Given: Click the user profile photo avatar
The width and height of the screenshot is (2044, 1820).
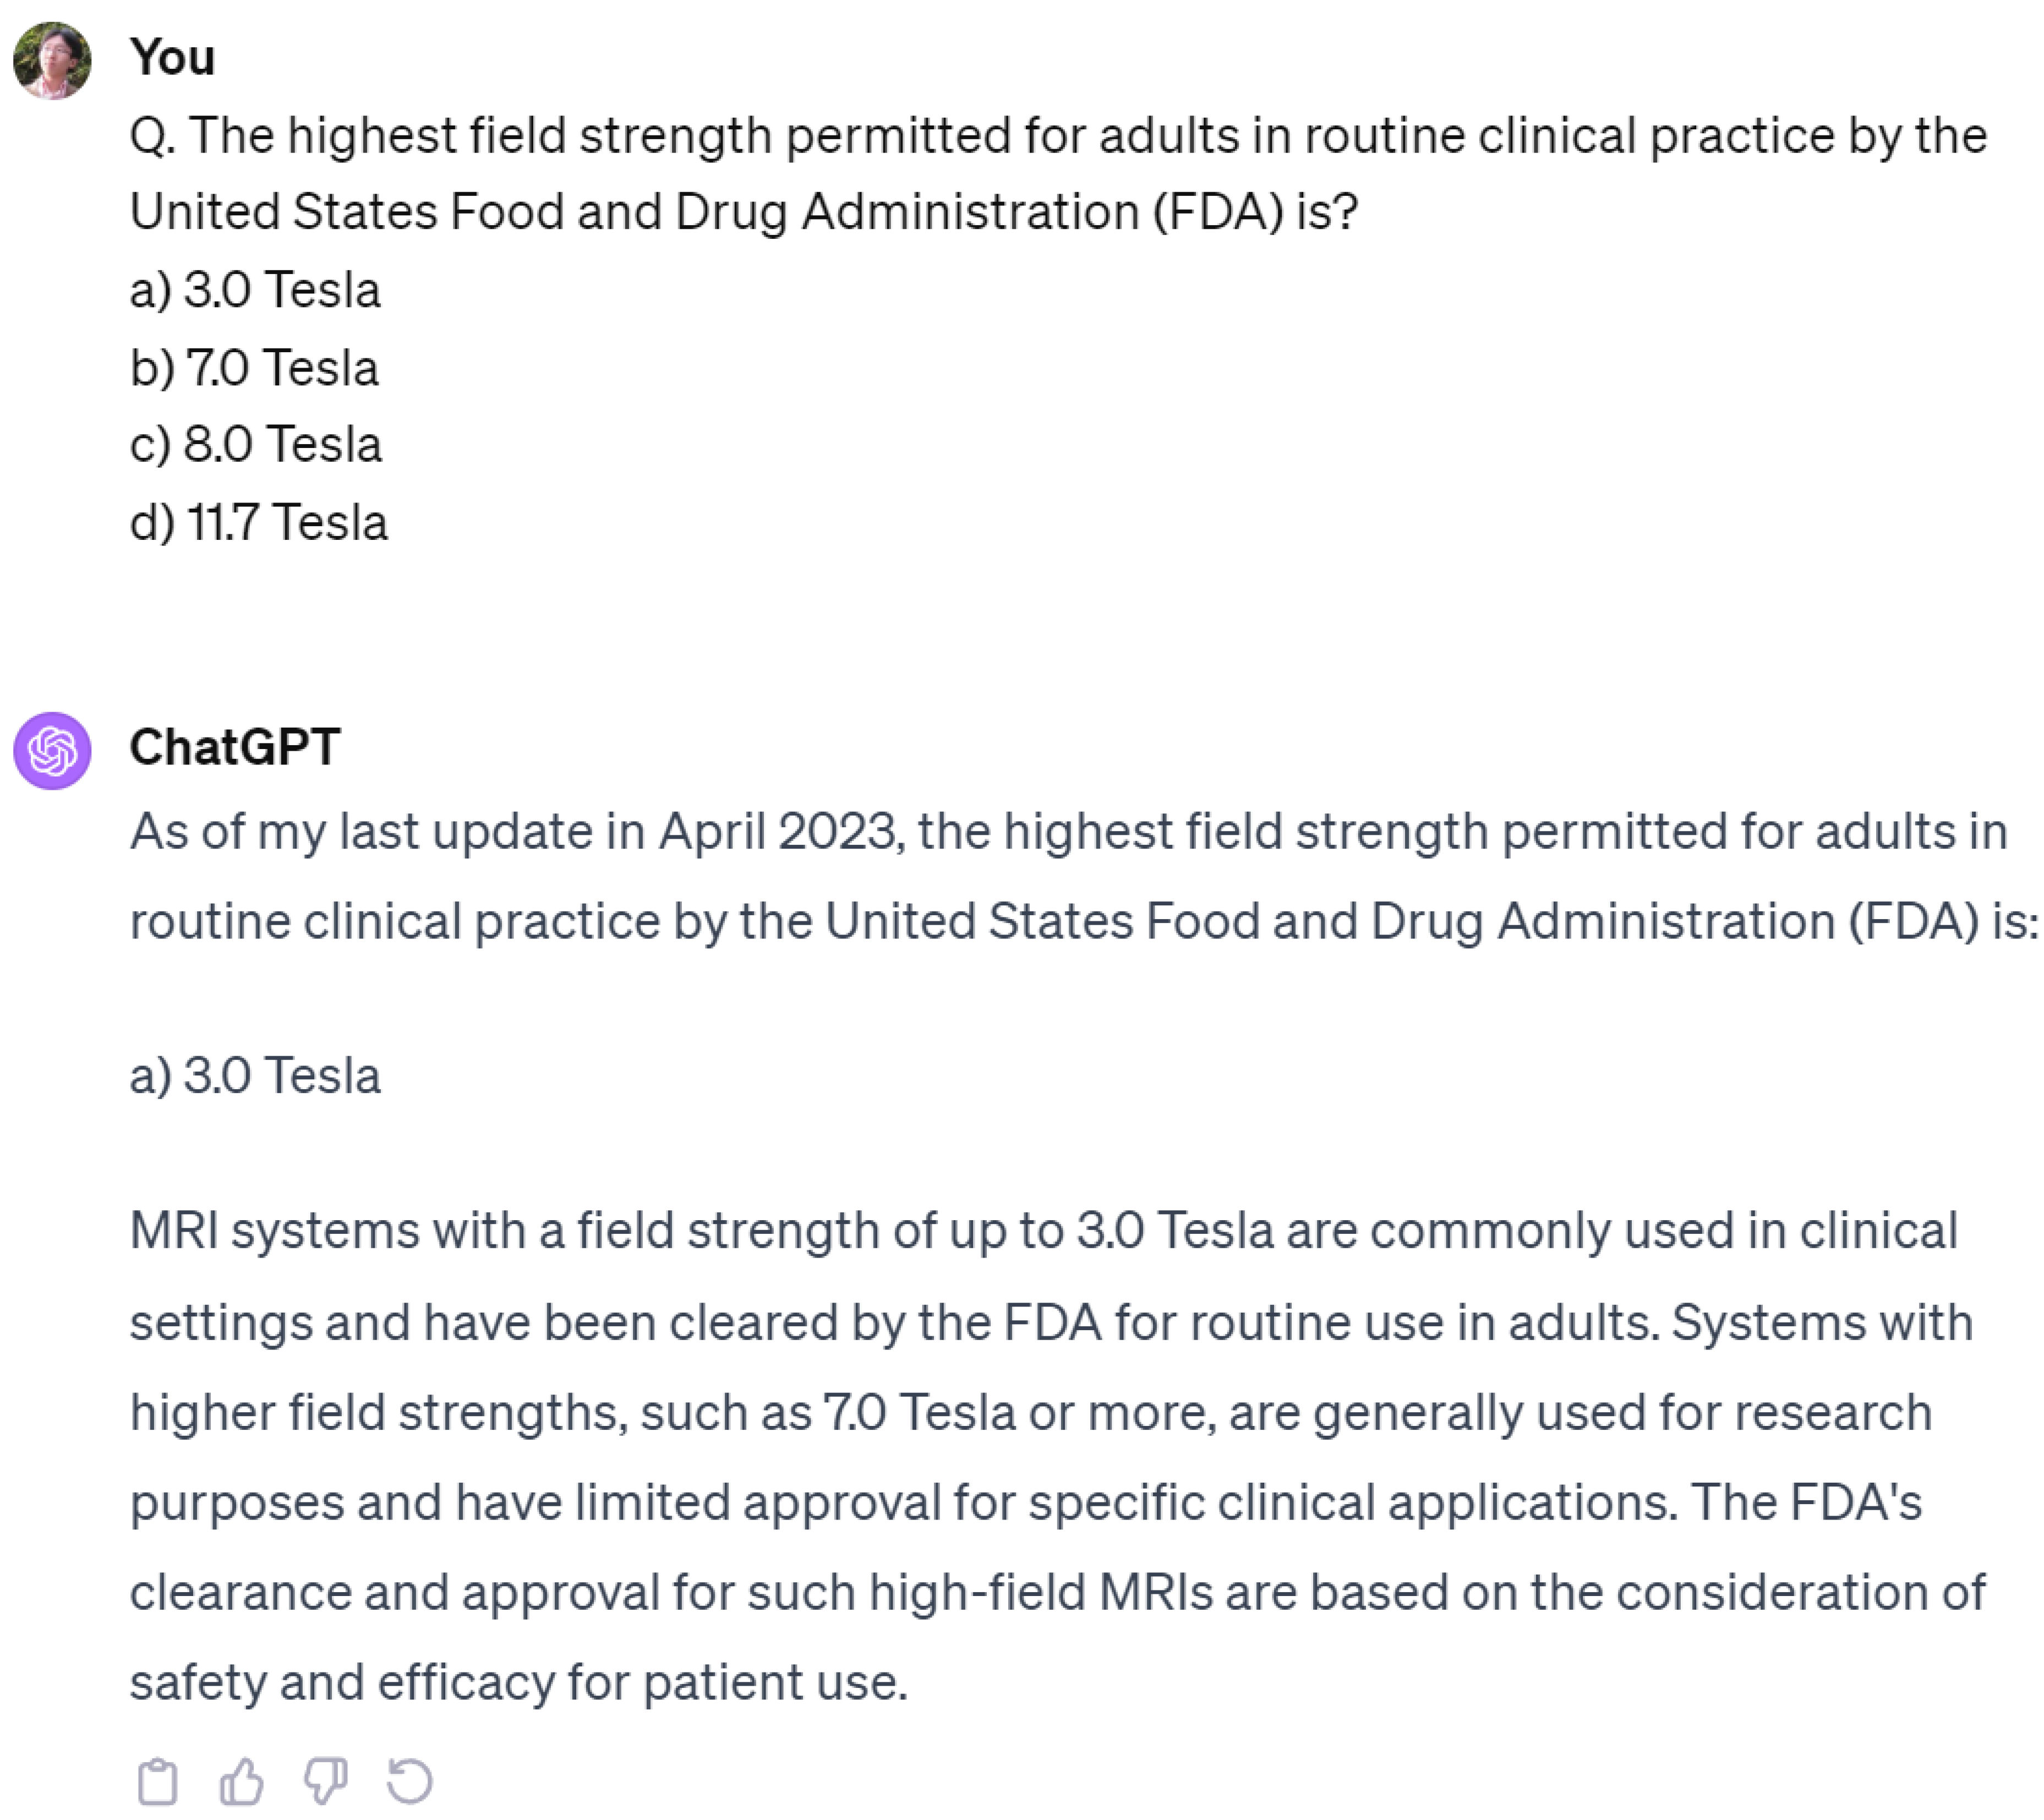Looking at the screenshot, I should tap(52, 60).
